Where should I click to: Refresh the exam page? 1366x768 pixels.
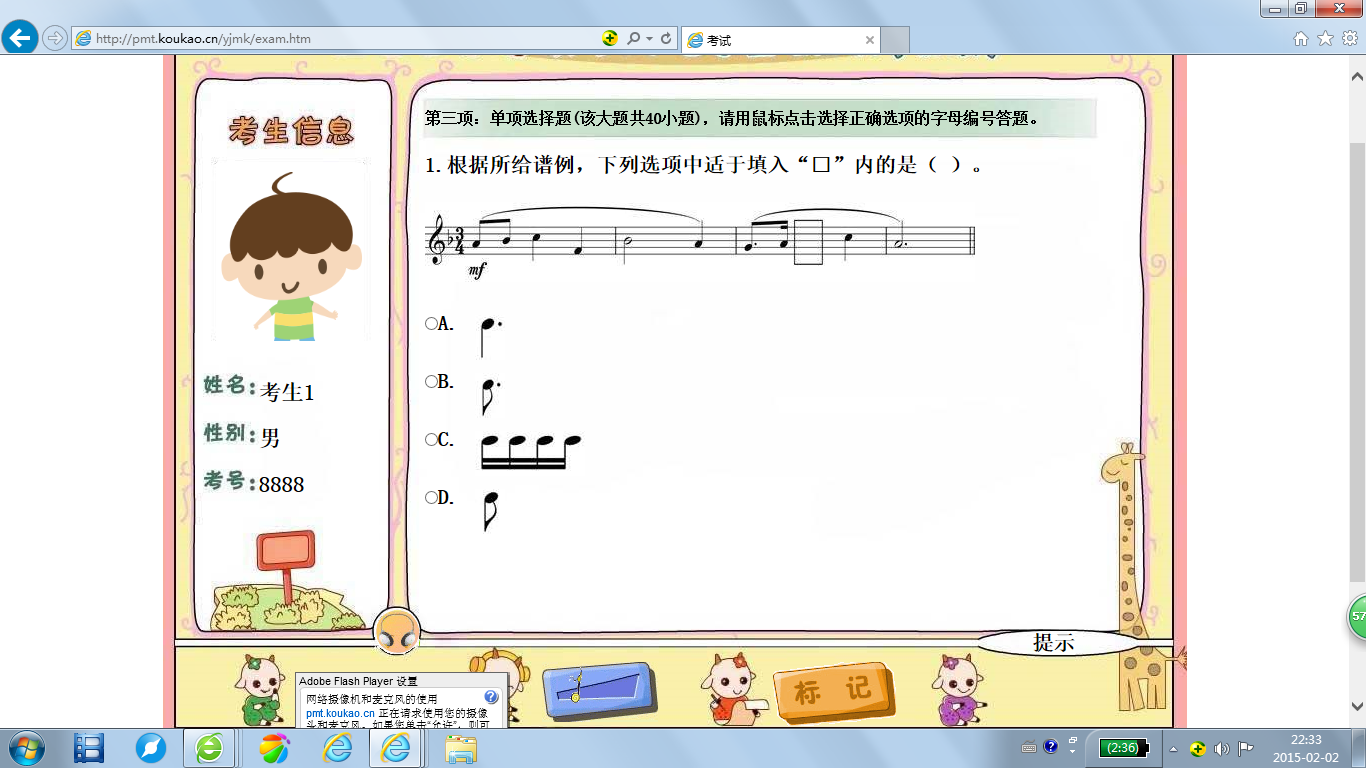click(666, 39)
